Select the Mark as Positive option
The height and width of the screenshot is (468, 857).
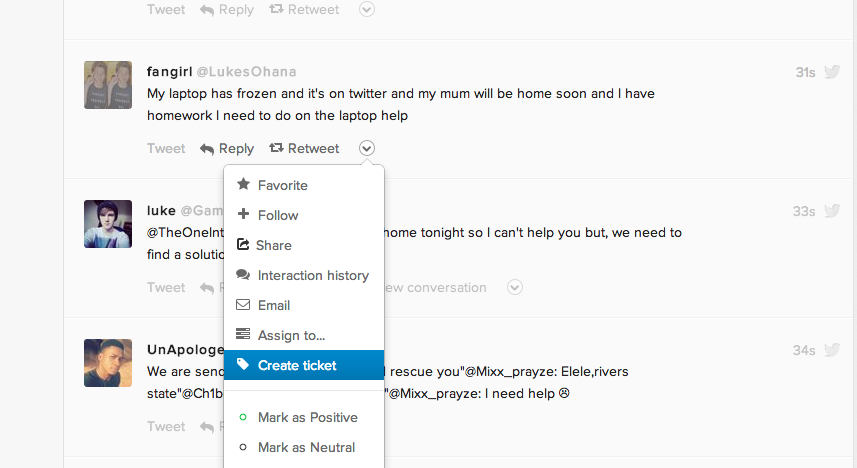pos(307,417)
